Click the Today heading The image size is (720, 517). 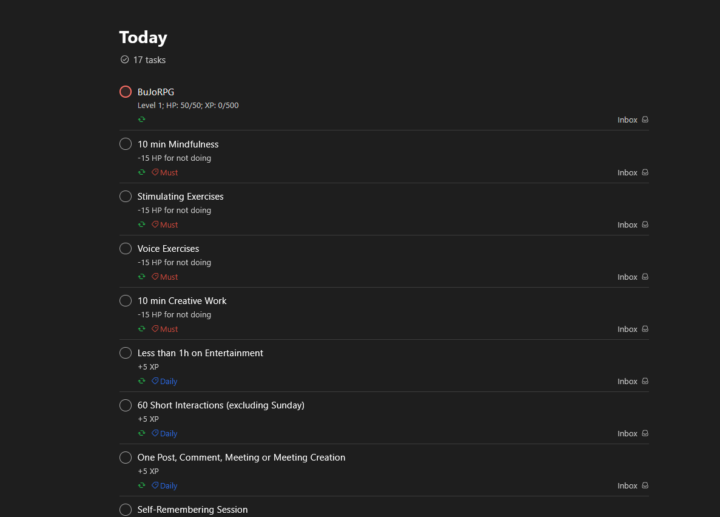pos(143,38)
